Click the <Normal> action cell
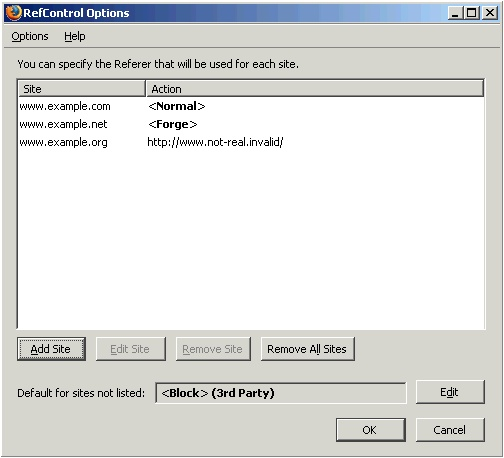The width and height of the screenshot is (504, 458). coord(177,106)
